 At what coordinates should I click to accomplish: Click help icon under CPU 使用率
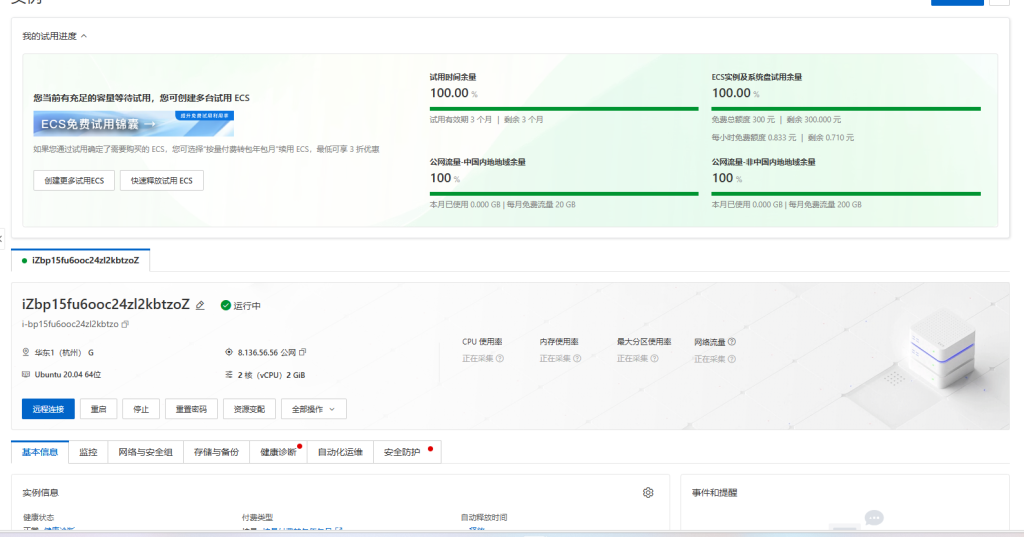(500, 359)
